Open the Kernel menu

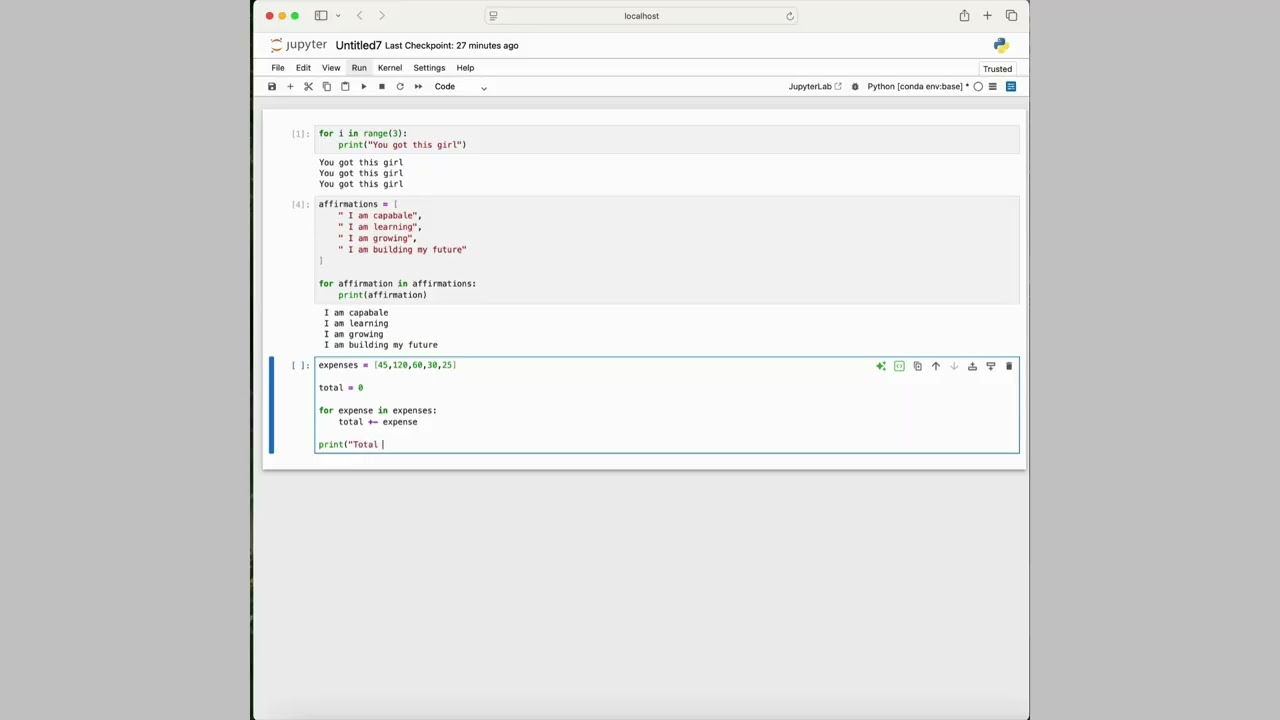pyautogui.click(x=390, y=68)
